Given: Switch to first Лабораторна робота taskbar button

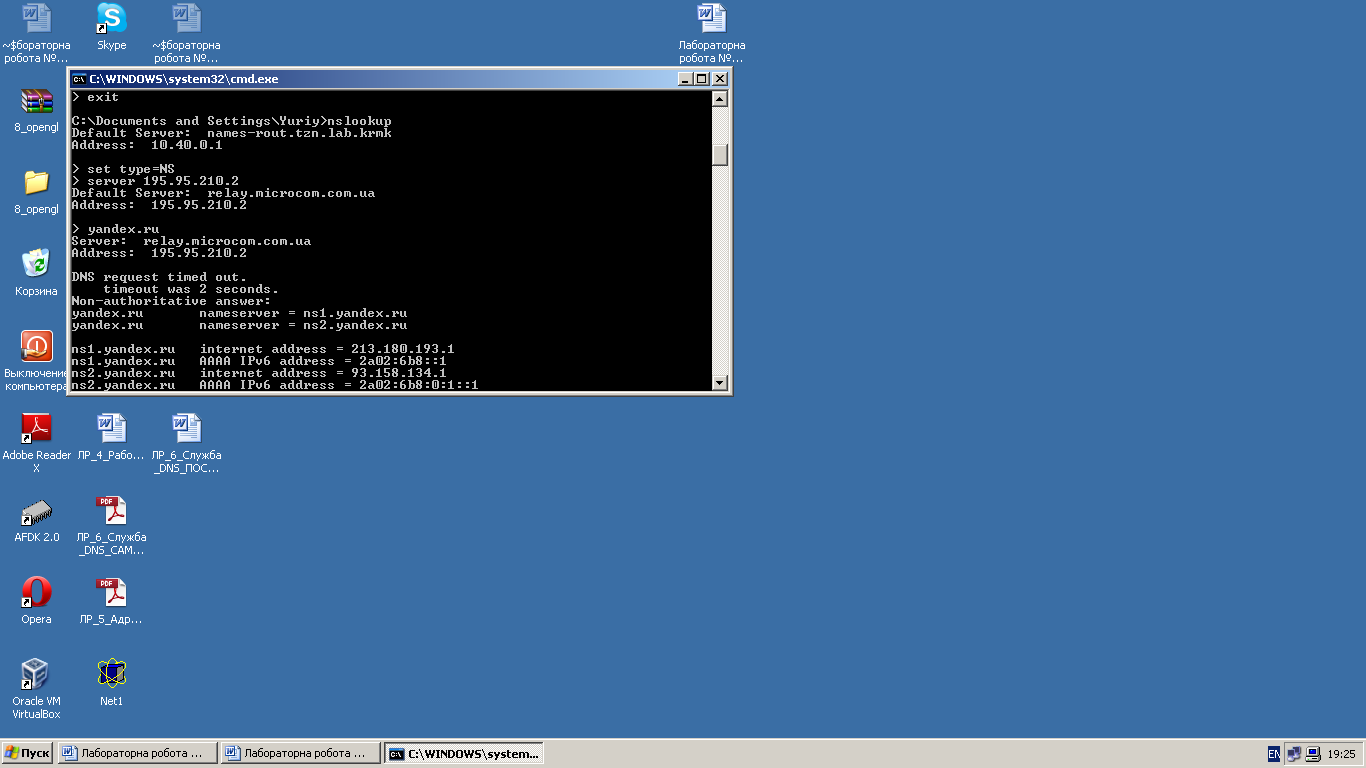Looking at the screenshot, I should click(x=138, y=753).
